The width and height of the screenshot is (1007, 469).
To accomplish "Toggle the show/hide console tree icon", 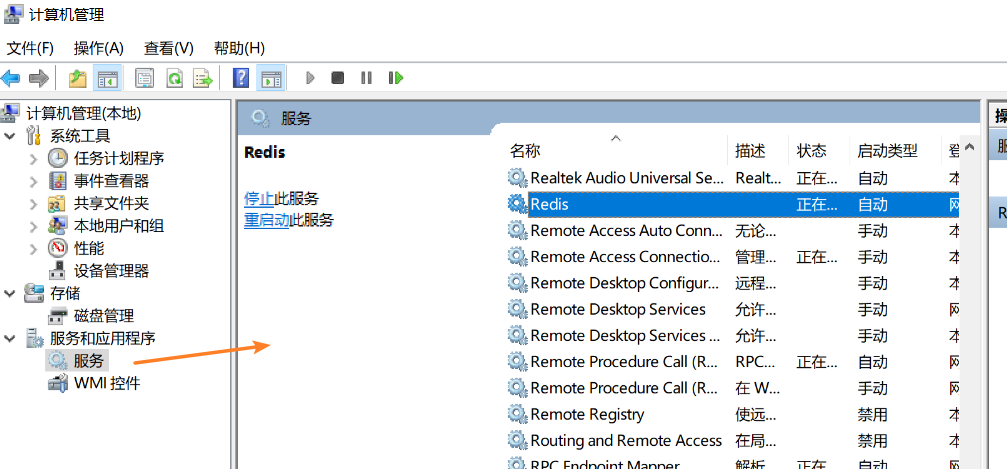I will [107, 78].
